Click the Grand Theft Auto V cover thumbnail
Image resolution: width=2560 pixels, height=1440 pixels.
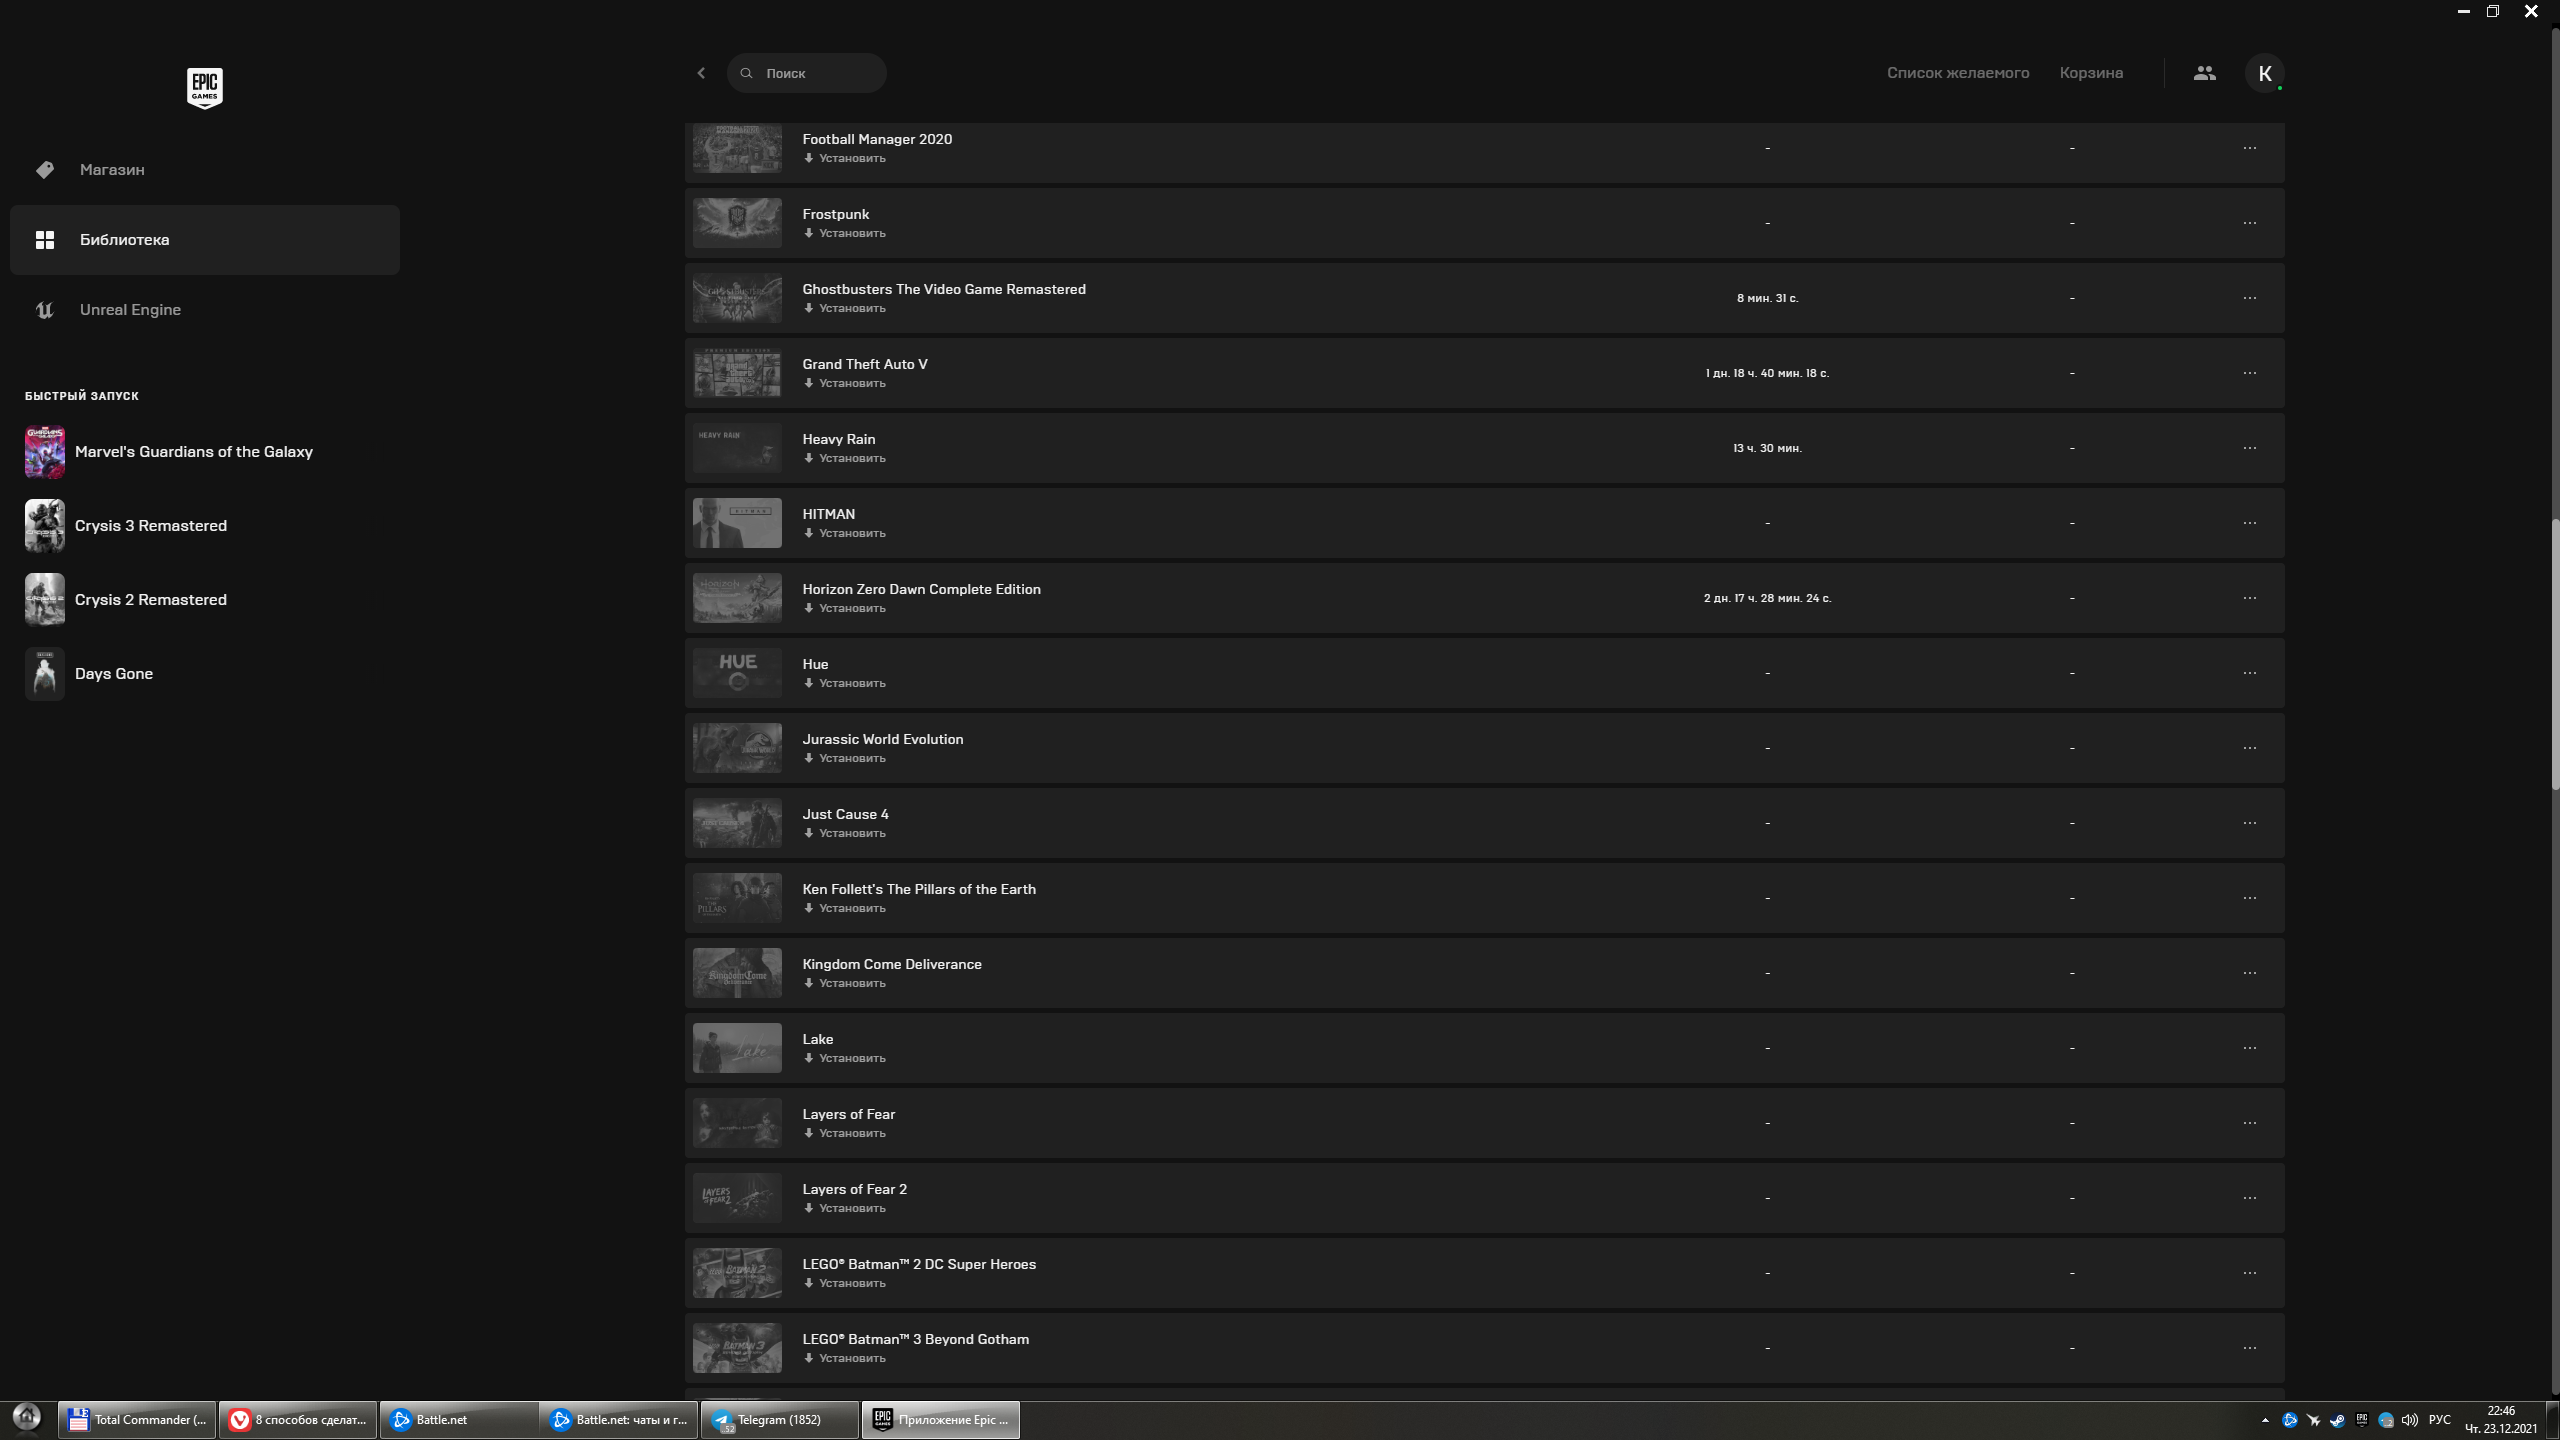[737, 373]
